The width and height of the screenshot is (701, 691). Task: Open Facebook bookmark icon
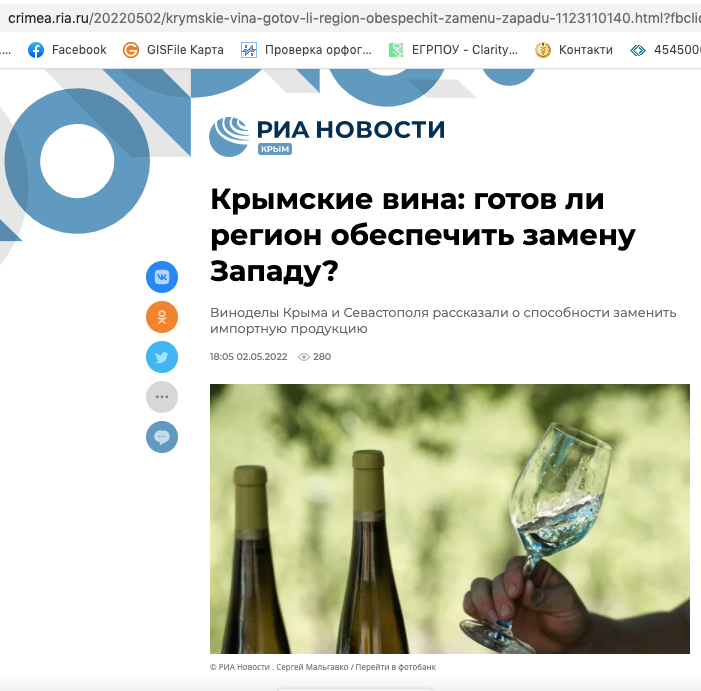pyautogui.click(x=36, y=50)
